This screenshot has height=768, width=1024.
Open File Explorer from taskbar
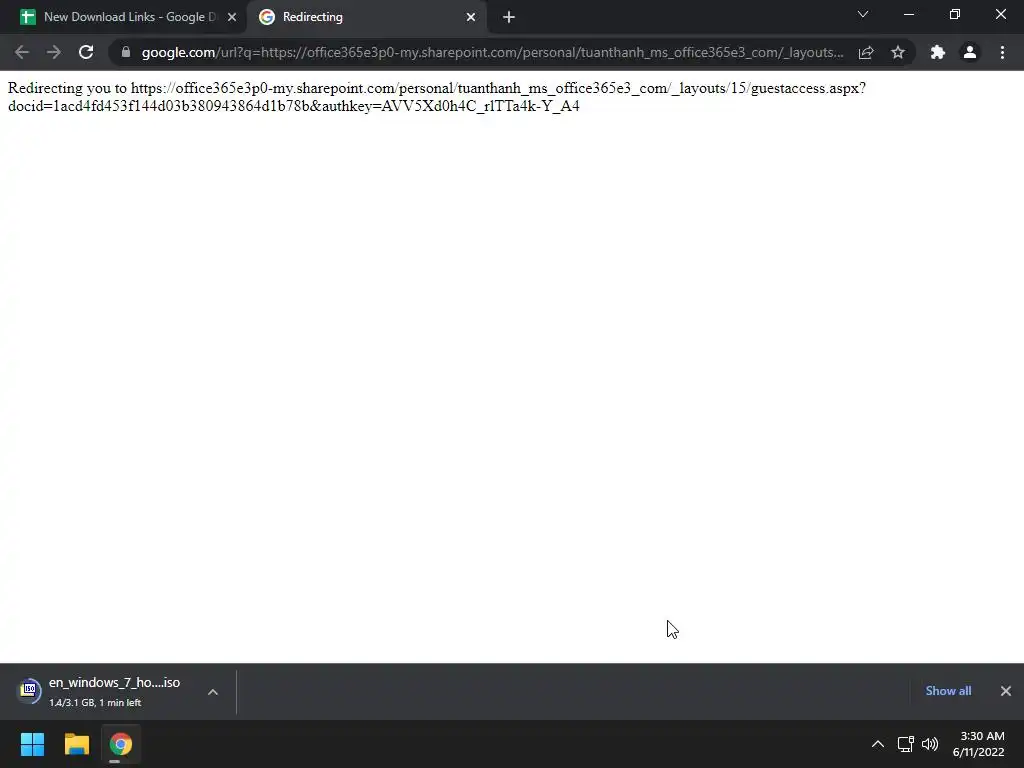point(76,744)
